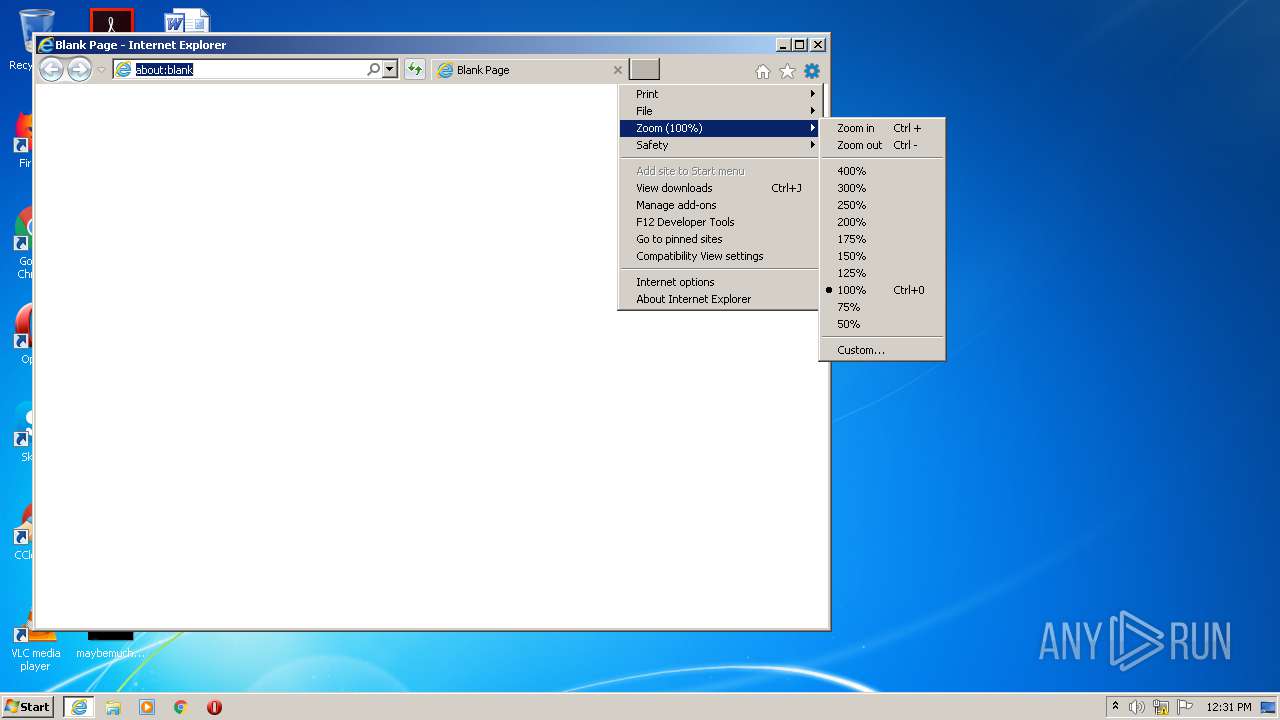The height and width of the screenshot is (720, 1280).
Task: Click the search magnifier in address bar
Action: (x=373, y=69)
